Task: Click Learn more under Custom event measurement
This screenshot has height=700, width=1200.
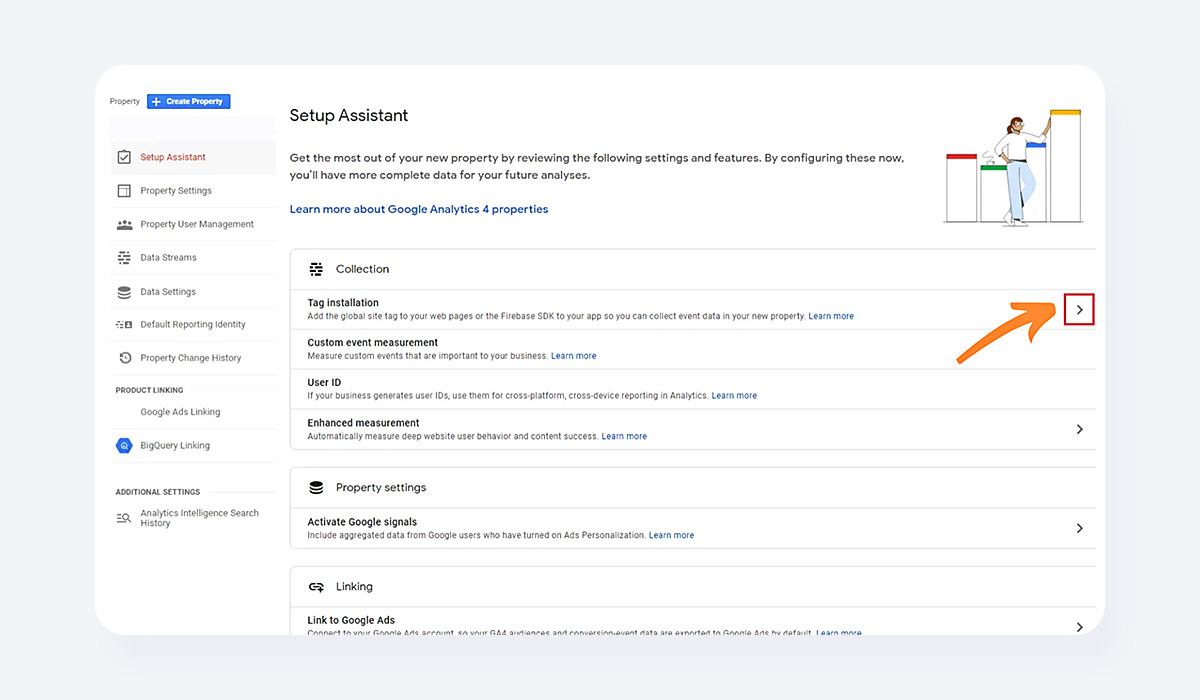Action: [x=573, y=356]
